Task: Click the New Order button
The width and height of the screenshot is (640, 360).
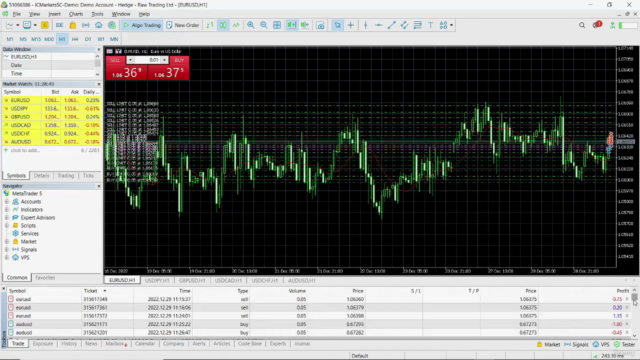Action: click(182, 25)
